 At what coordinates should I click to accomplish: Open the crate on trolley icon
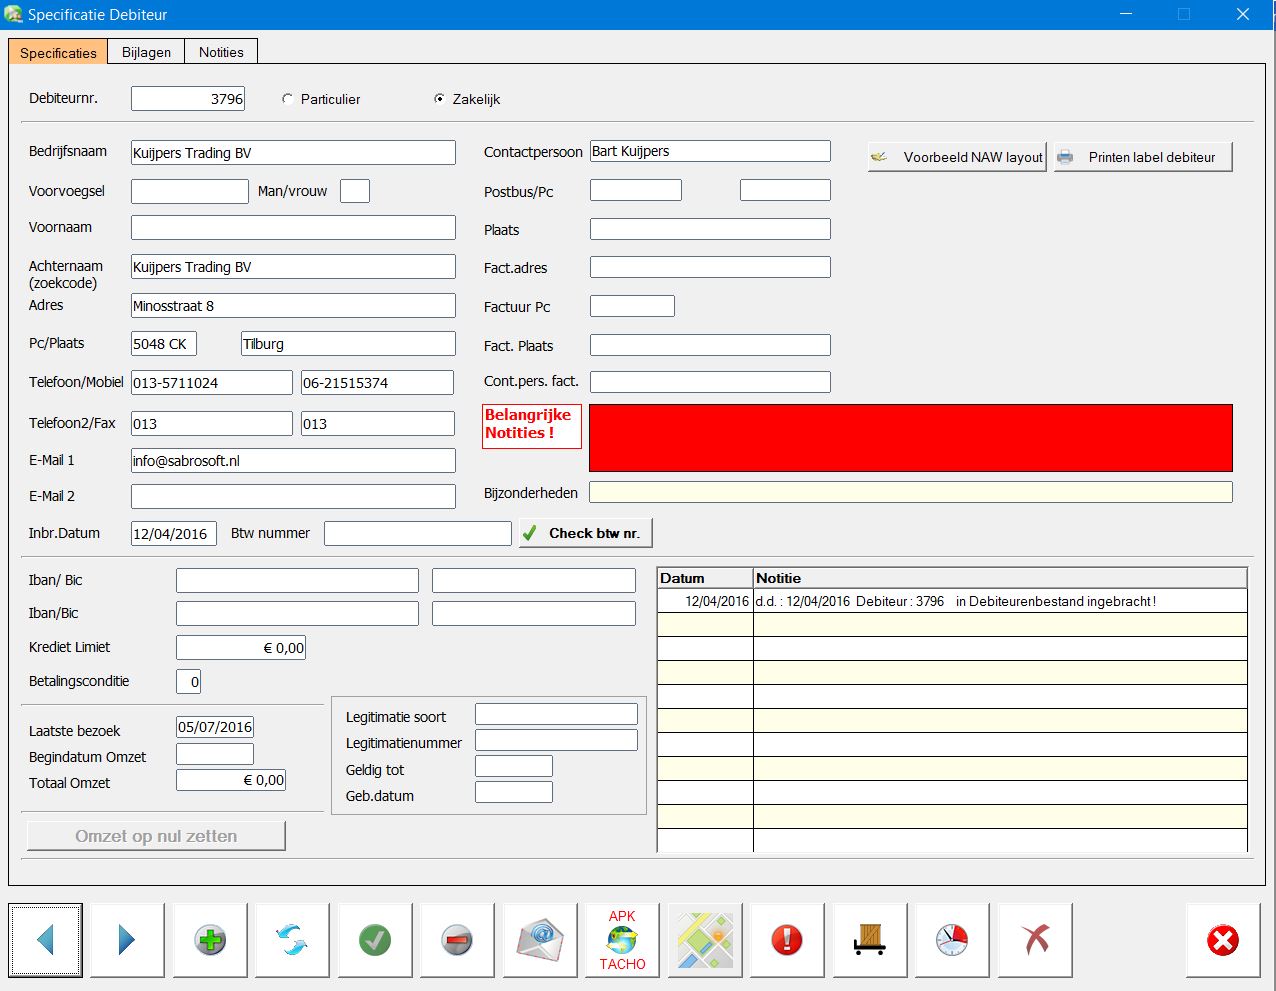[870, 940]
